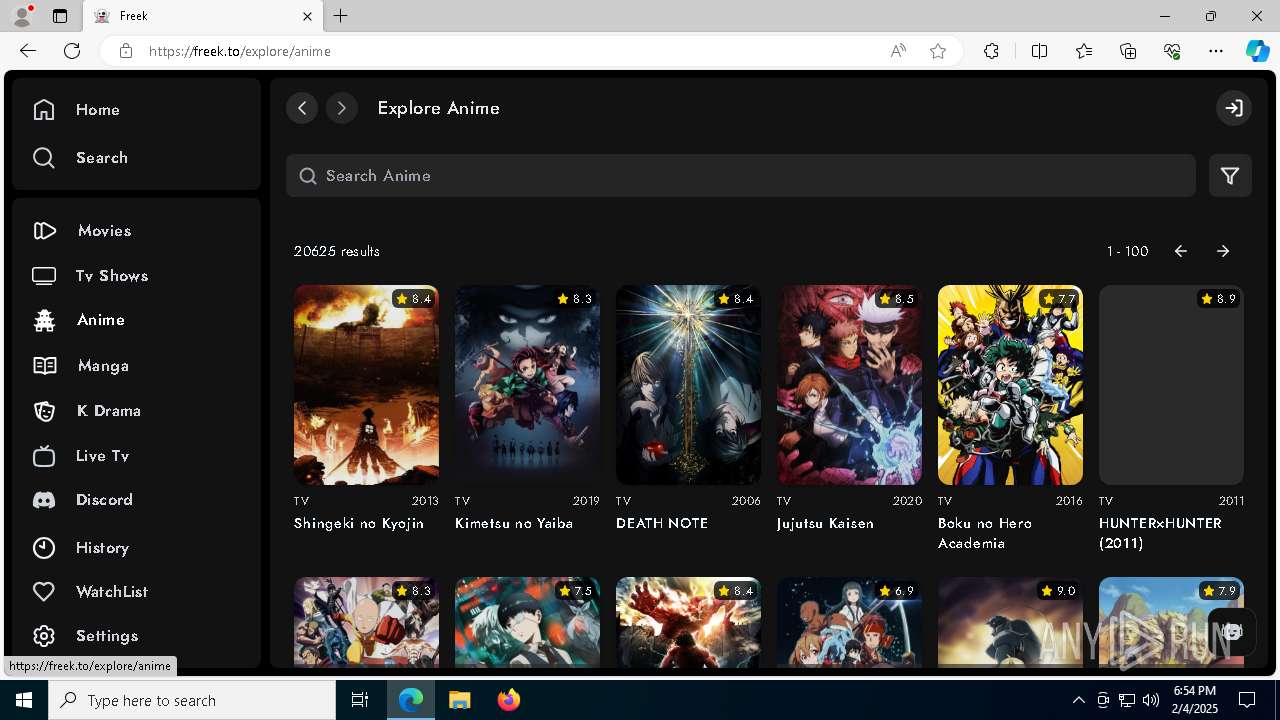Click the DEATH NOTE title text
The image size is (1280, 720).
coord(662,523)
